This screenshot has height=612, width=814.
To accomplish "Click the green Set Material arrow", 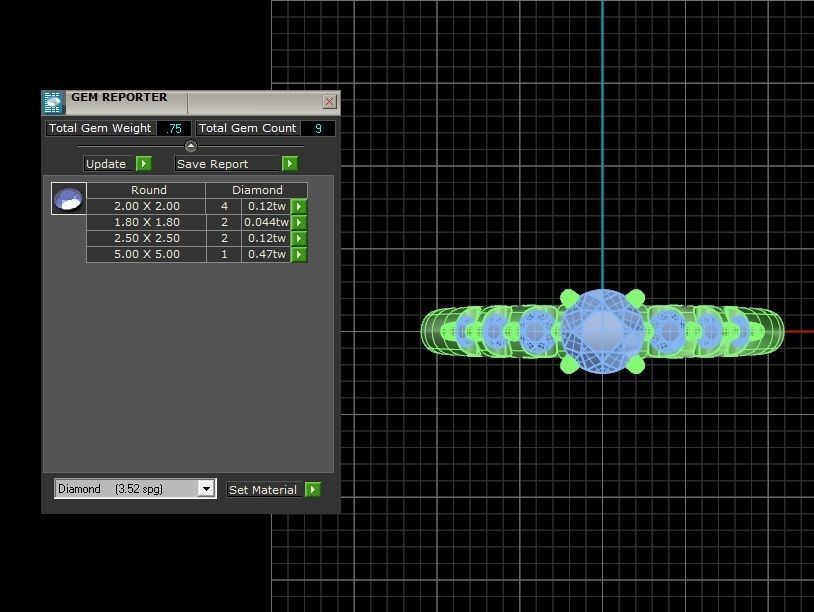I will [x=313, y=489].
